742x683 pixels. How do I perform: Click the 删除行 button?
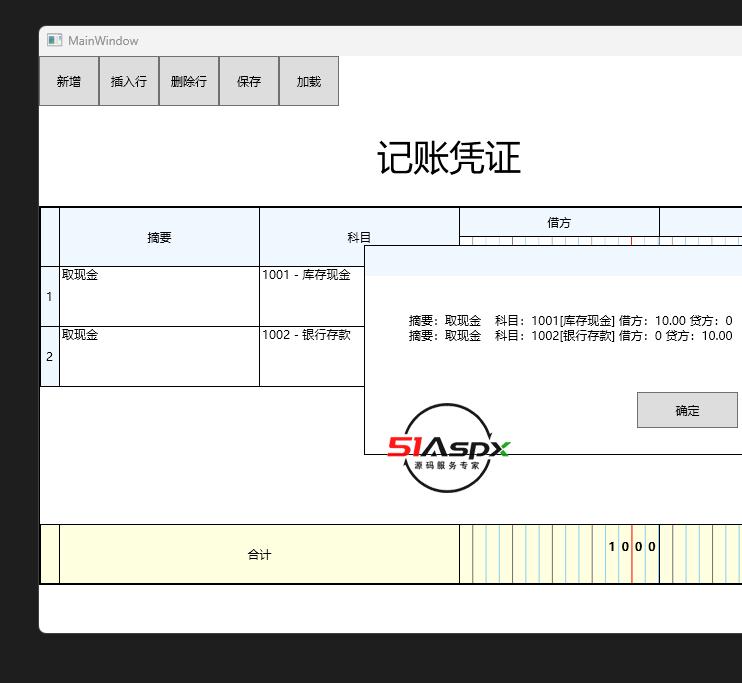point(189,81)
